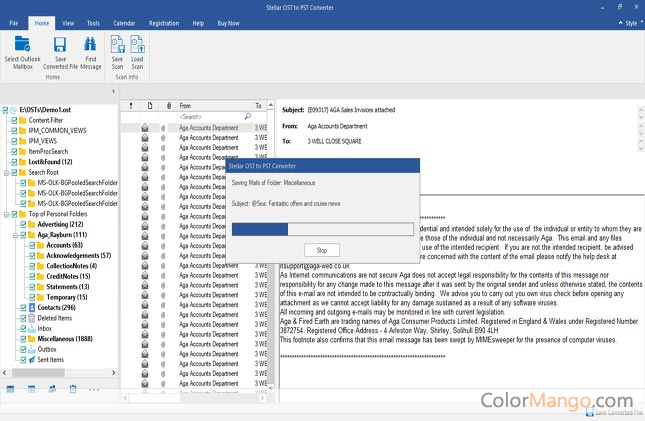The width and height of the screenshot is (645, 421).
Task: Toggle Statements (13) checkbox
Action: pyautogui.click(x=32, y=287)
